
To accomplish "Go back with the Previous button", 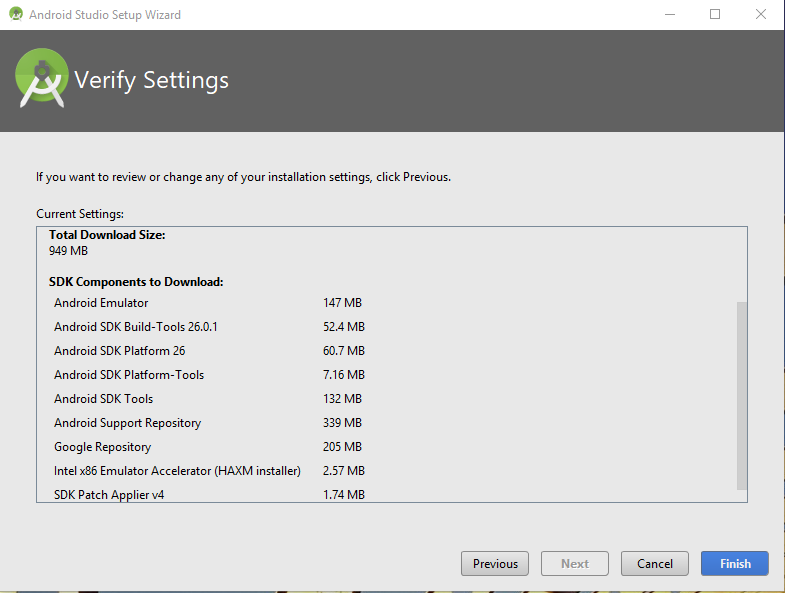I will (x=495, y=564).
